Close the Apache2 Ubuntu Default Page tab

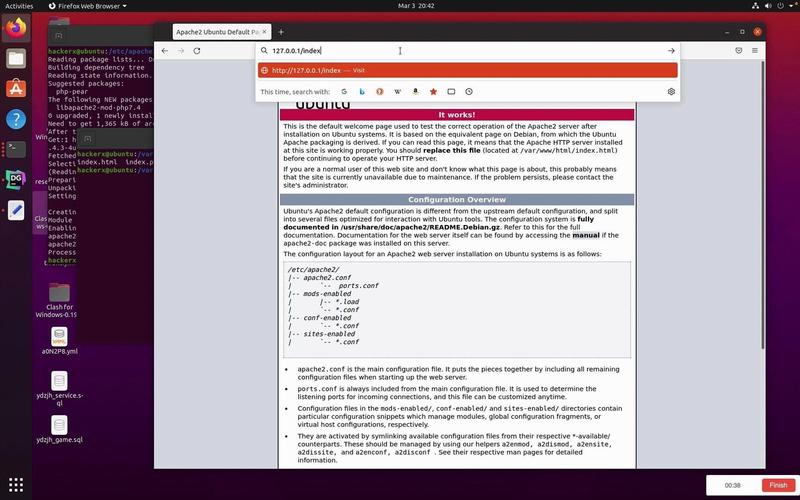click(x=264, y=32)
